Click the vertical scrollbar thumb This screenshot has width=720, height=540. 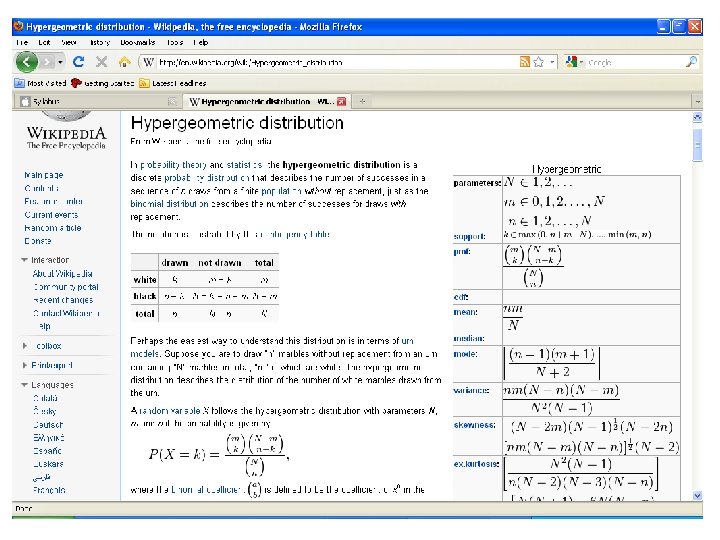coord(698,145)
